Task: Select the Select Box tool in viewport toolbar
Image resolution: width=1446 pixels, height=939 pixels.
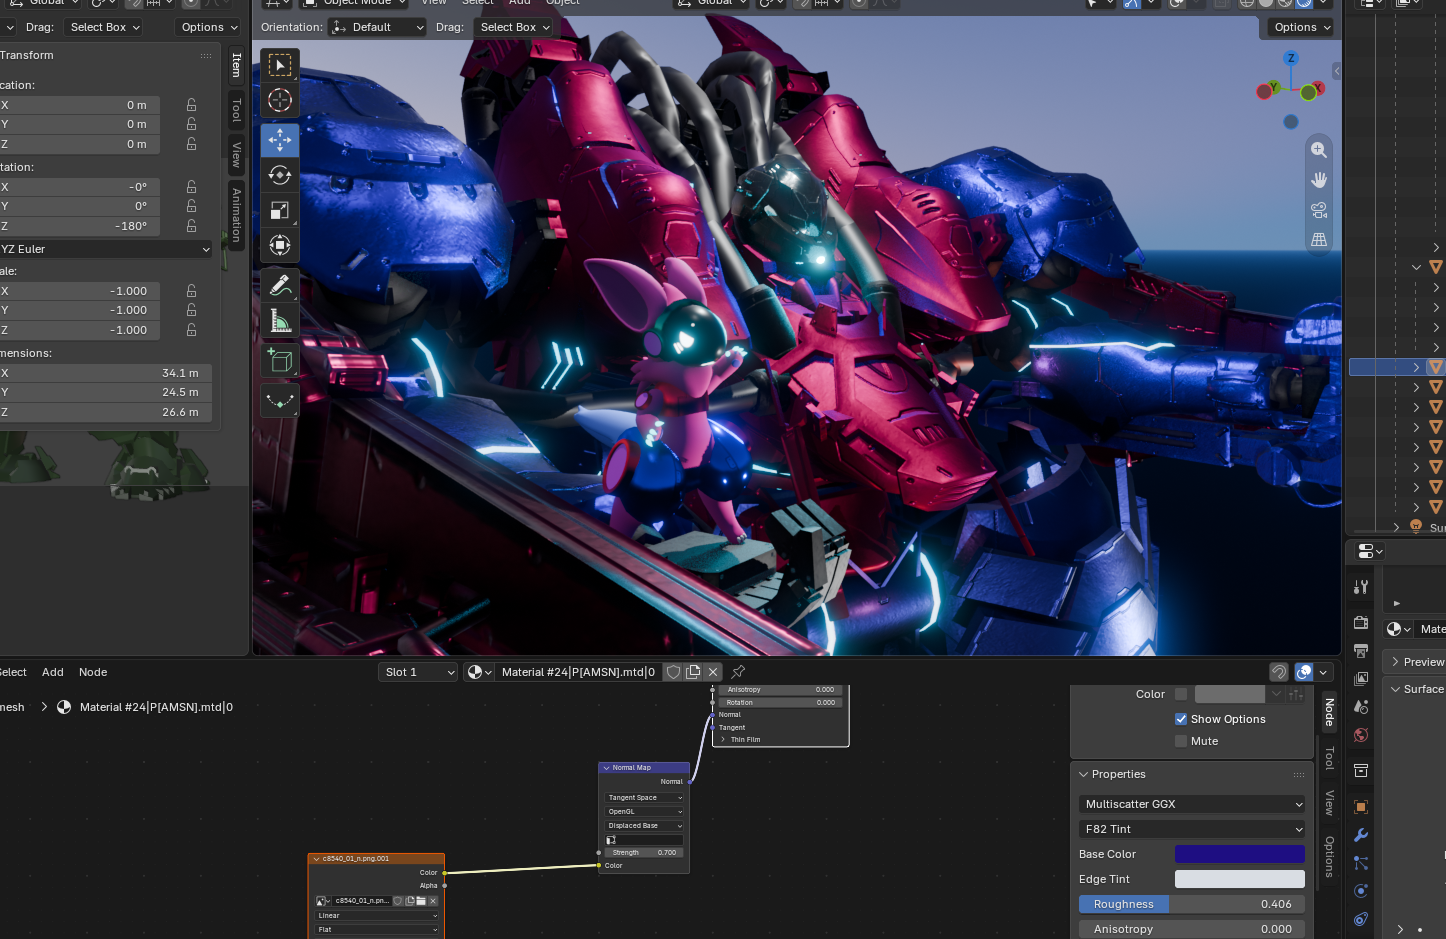Action: (x=280, y=66)
